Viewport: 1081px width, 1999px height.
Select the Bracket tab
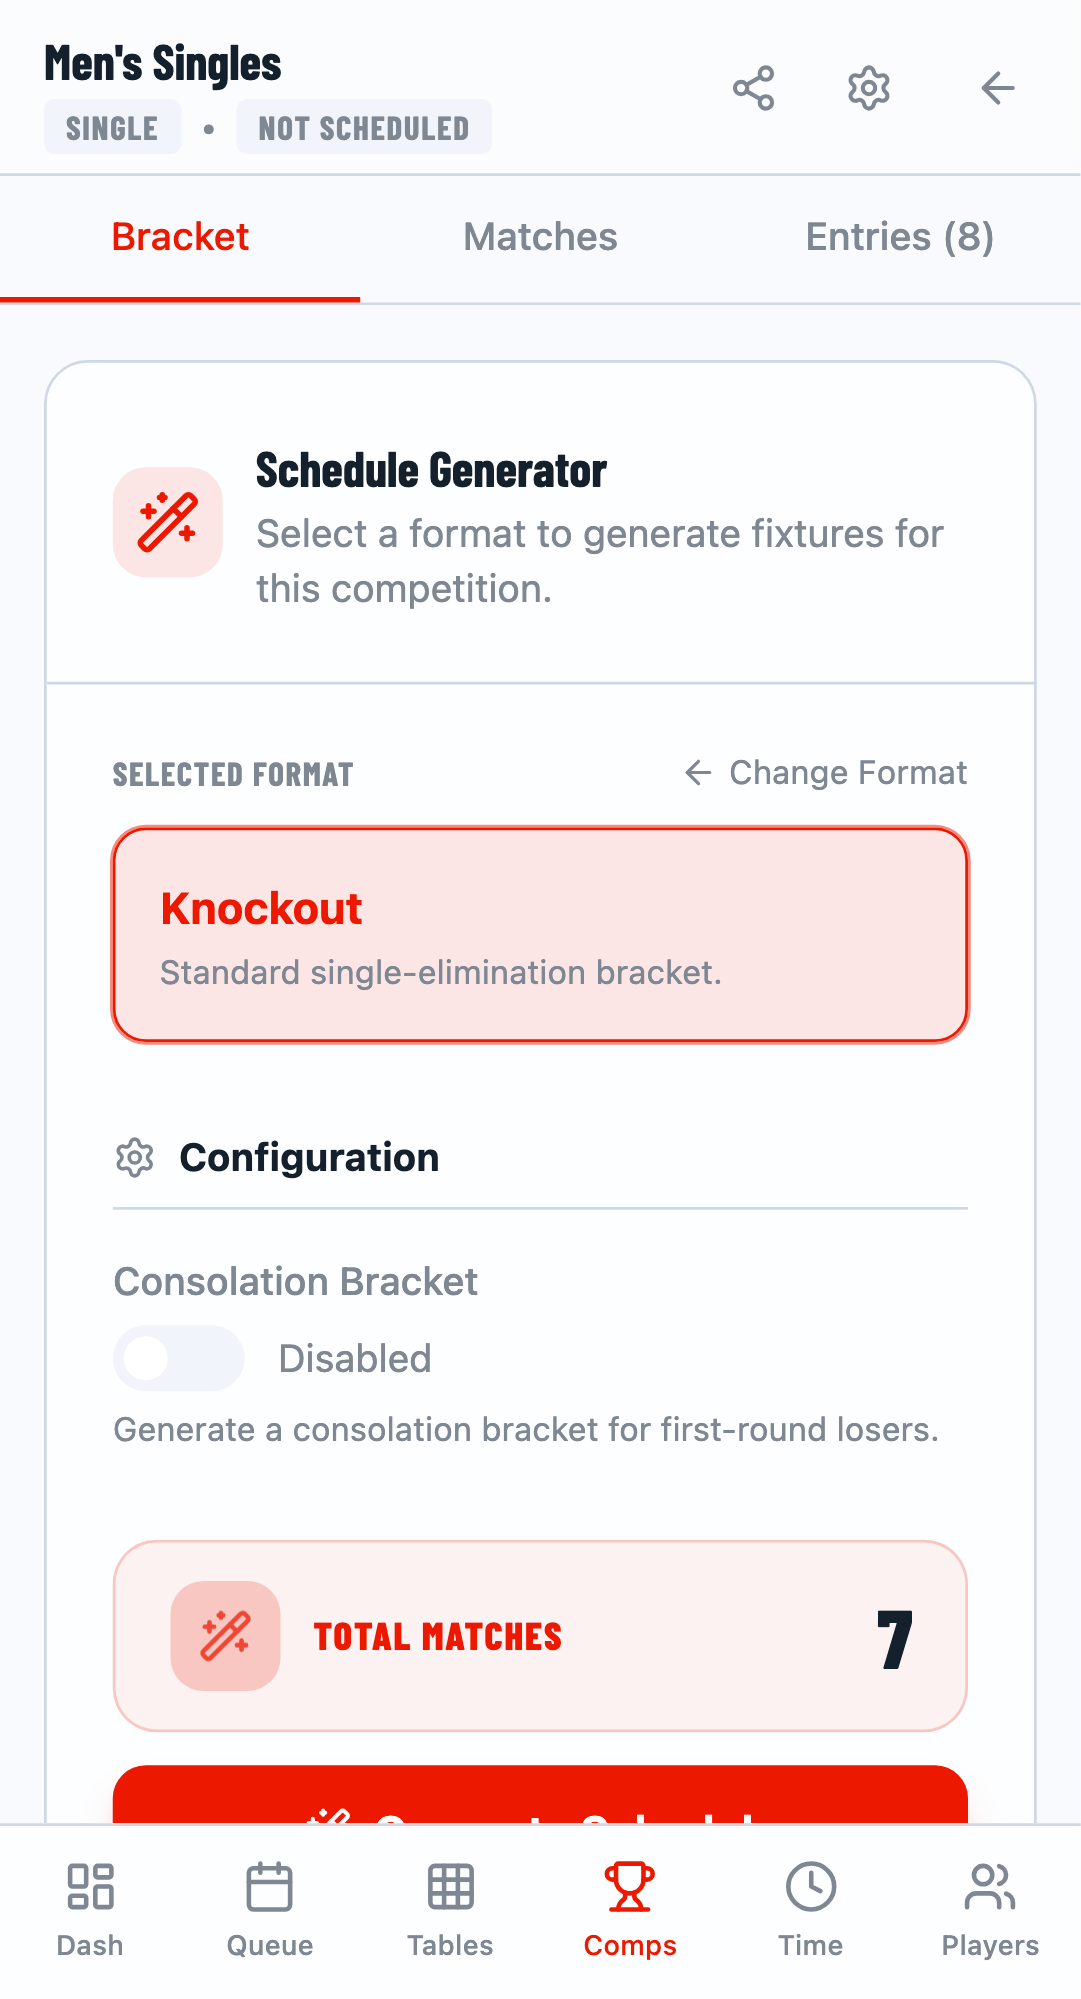180,238
